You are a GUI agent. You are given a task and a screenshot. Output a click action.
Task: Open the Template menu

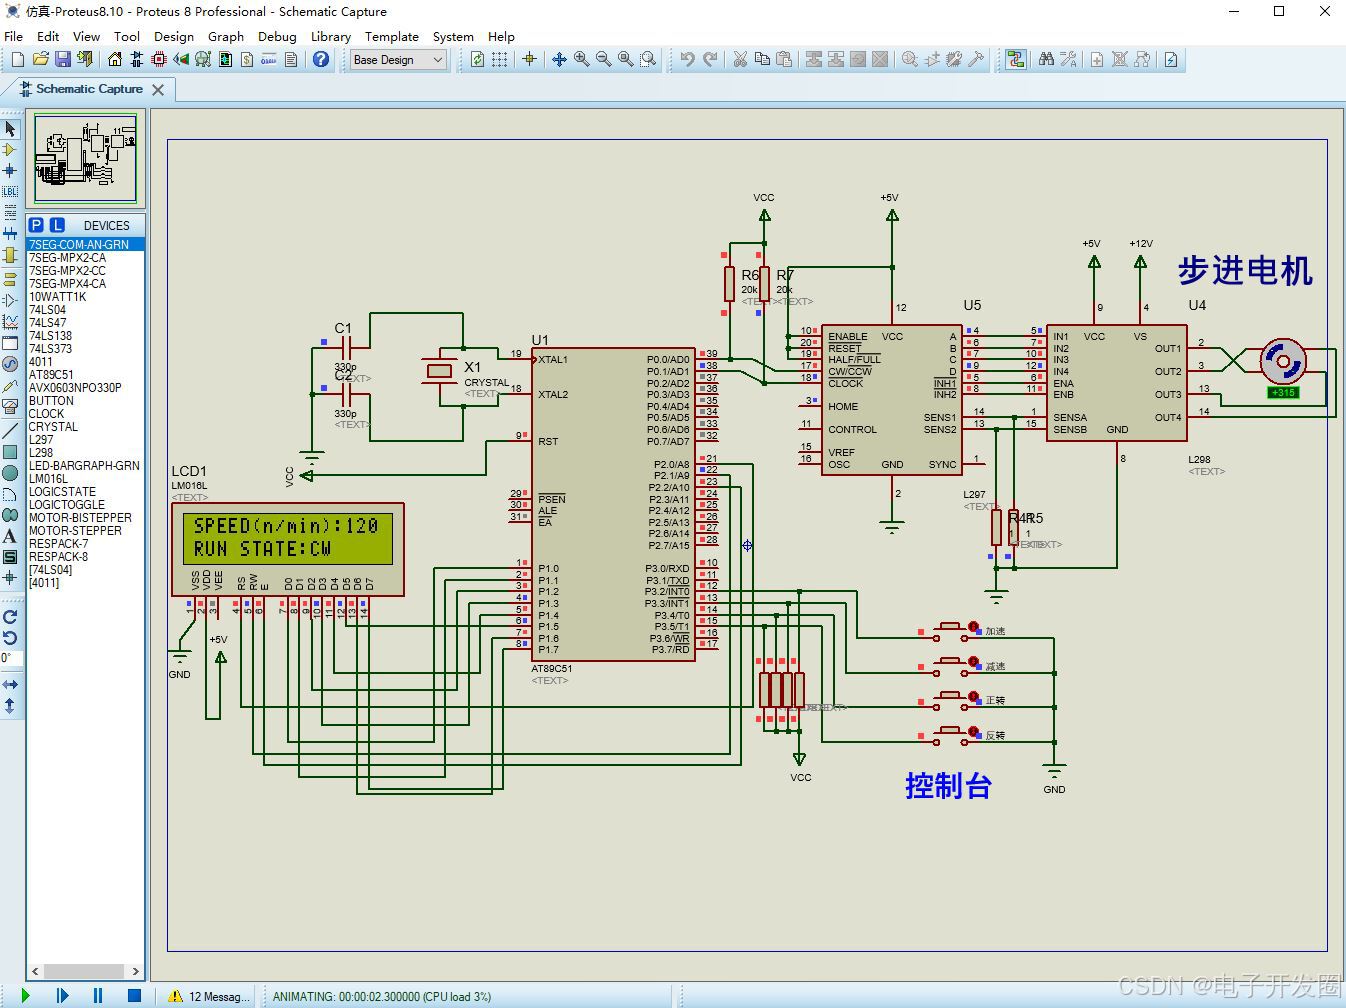392,36
